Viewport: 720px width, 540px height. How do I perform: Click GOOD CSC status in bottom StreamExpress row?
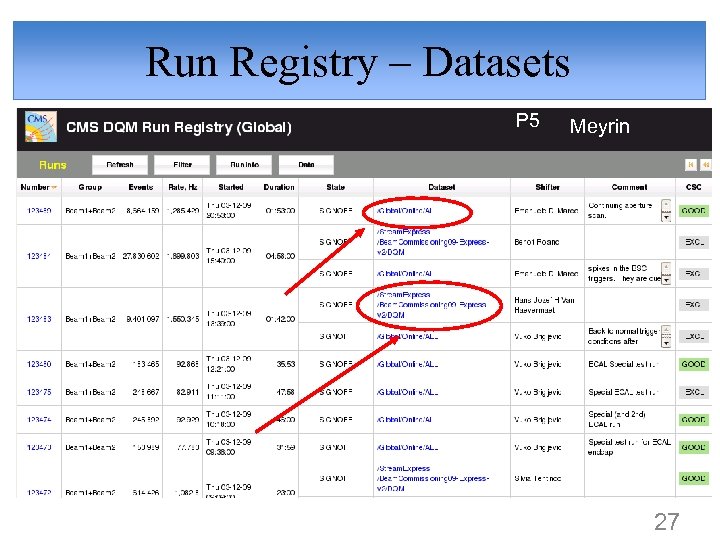(693, 478)
